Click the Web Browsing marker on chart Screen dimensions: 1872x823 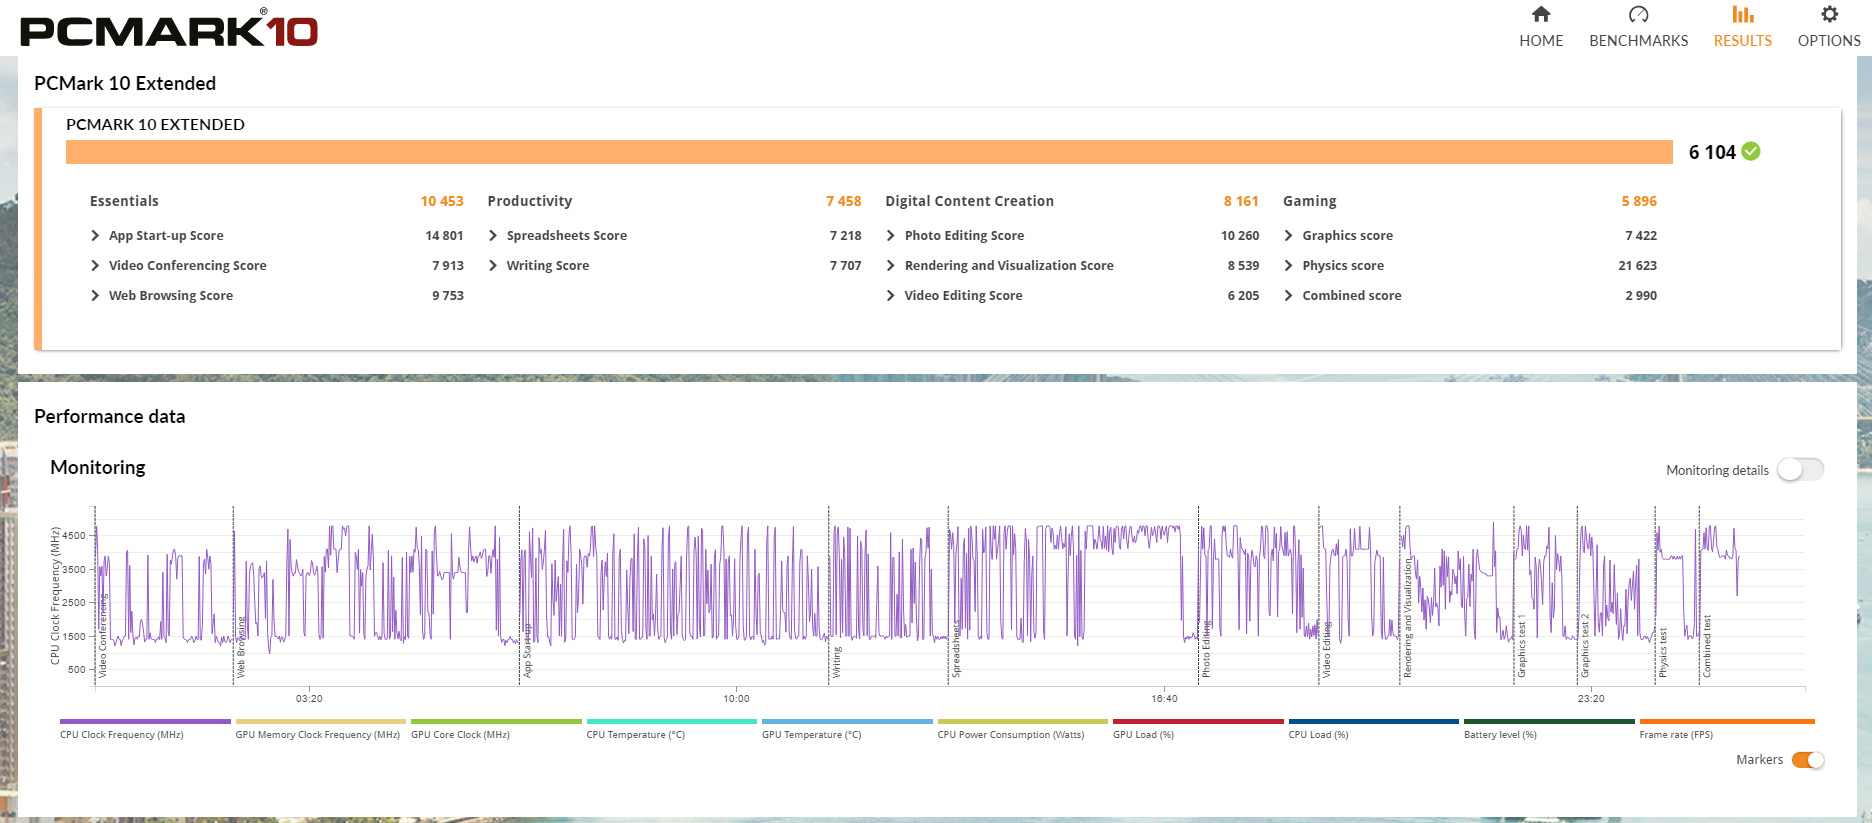pos(241,648)
